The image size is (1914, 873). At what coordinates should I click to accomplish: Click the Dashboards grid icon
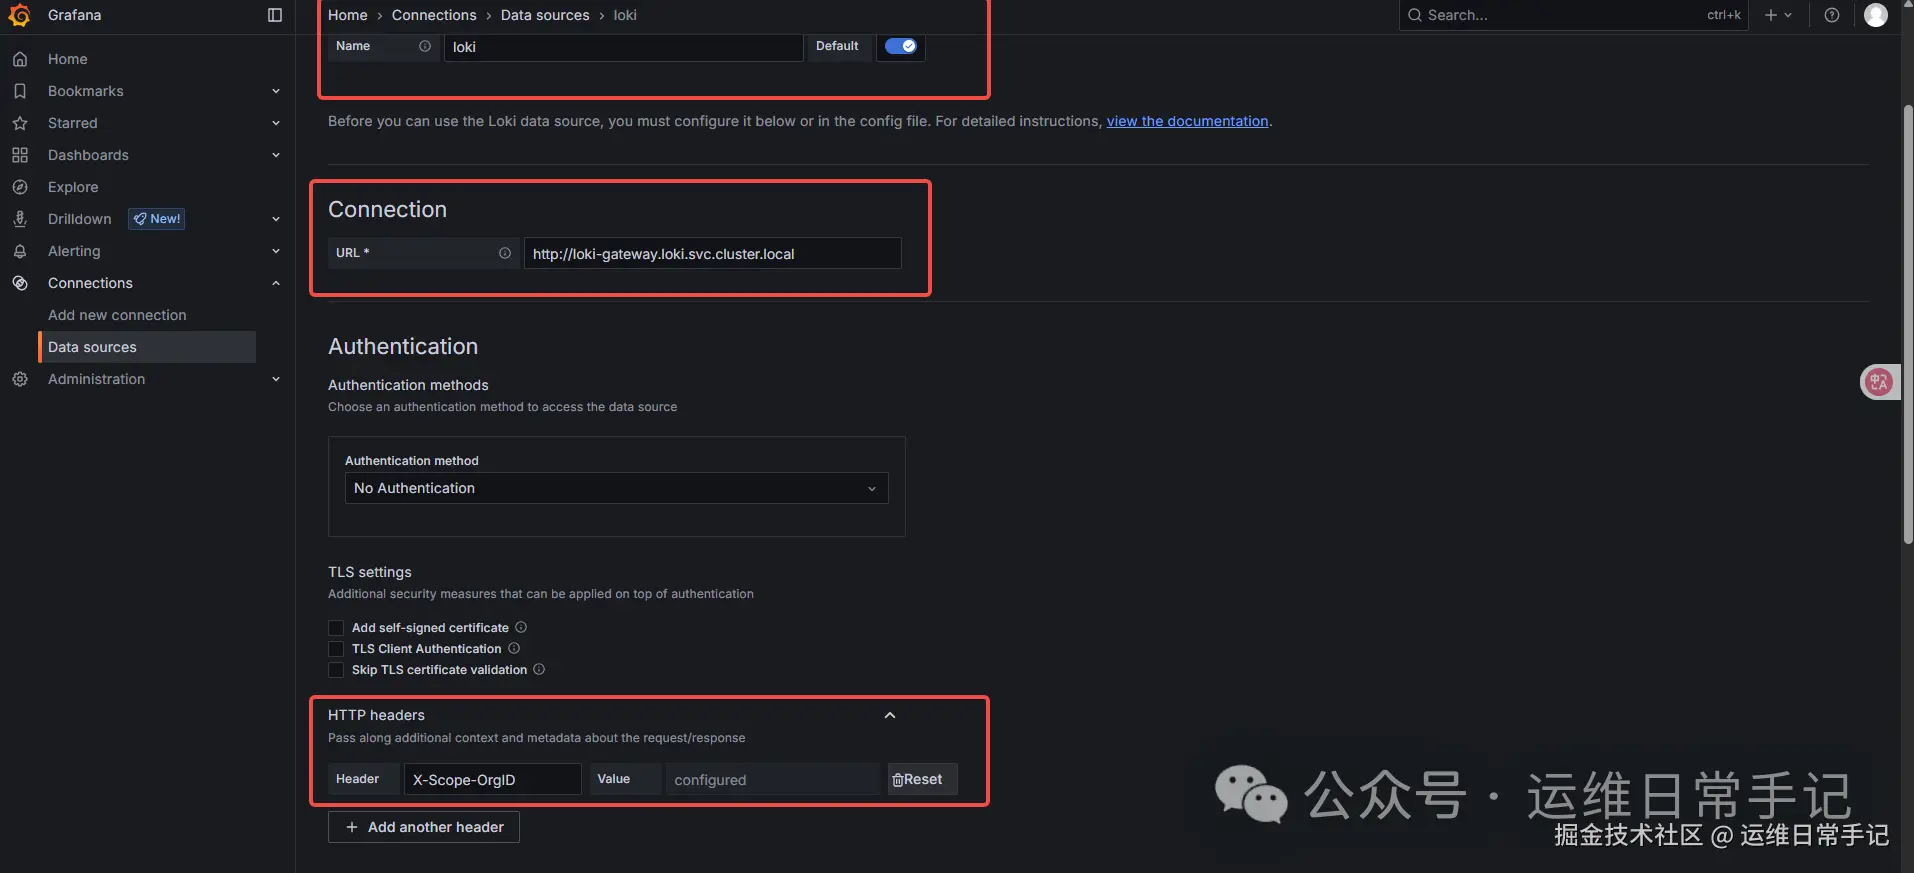point(20,155)
